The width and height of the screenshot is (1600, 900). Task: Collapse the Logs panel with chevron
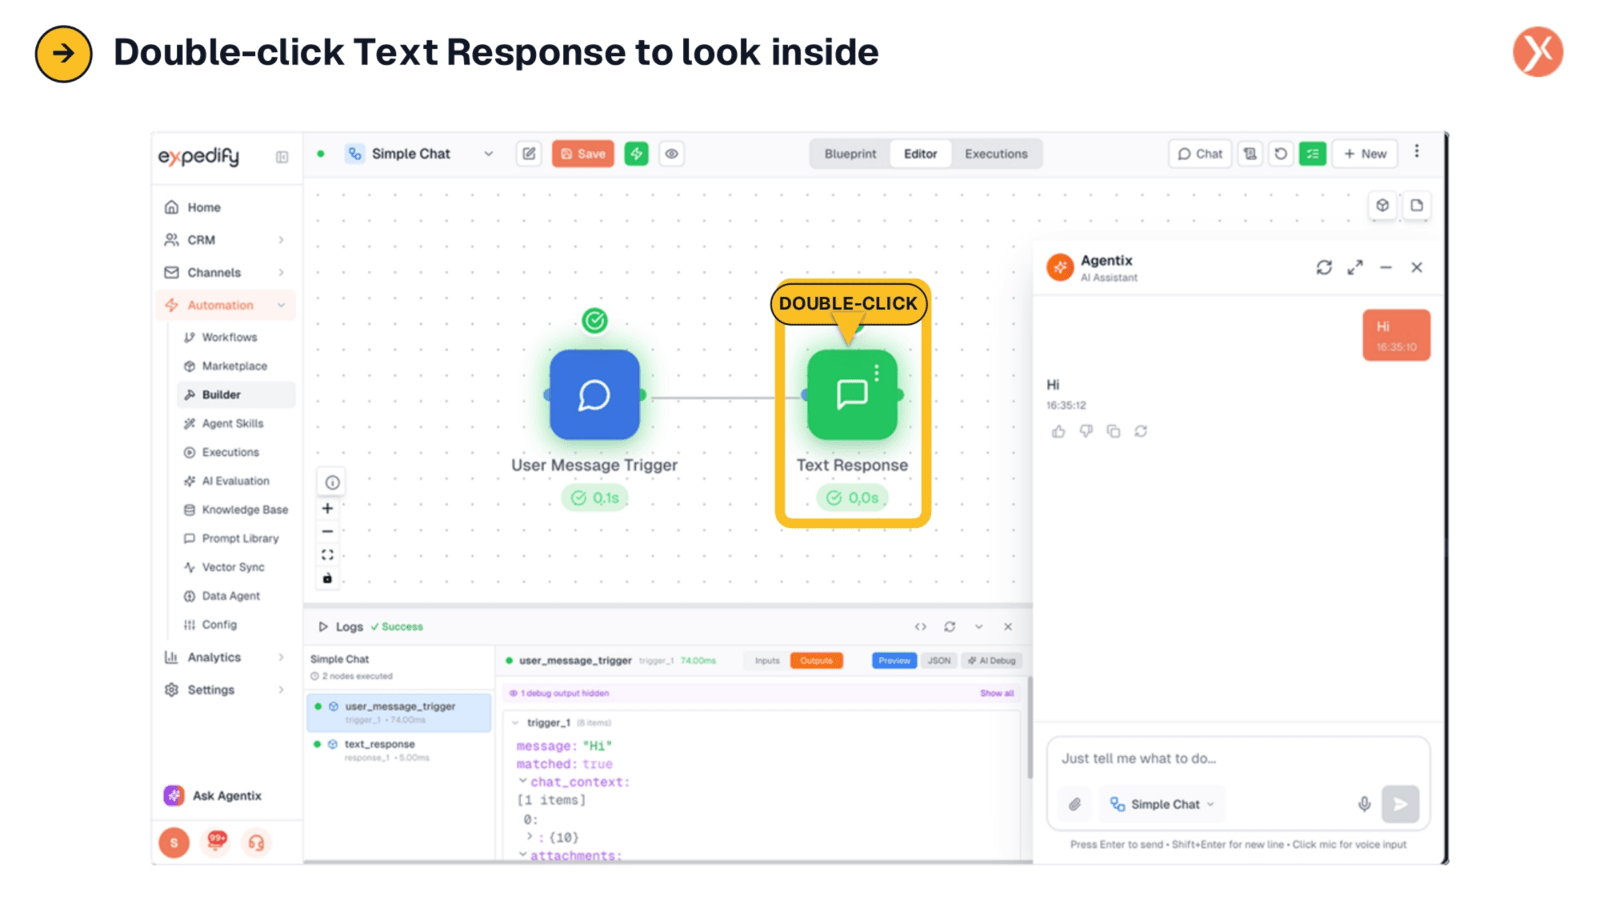tap(979, 627)
